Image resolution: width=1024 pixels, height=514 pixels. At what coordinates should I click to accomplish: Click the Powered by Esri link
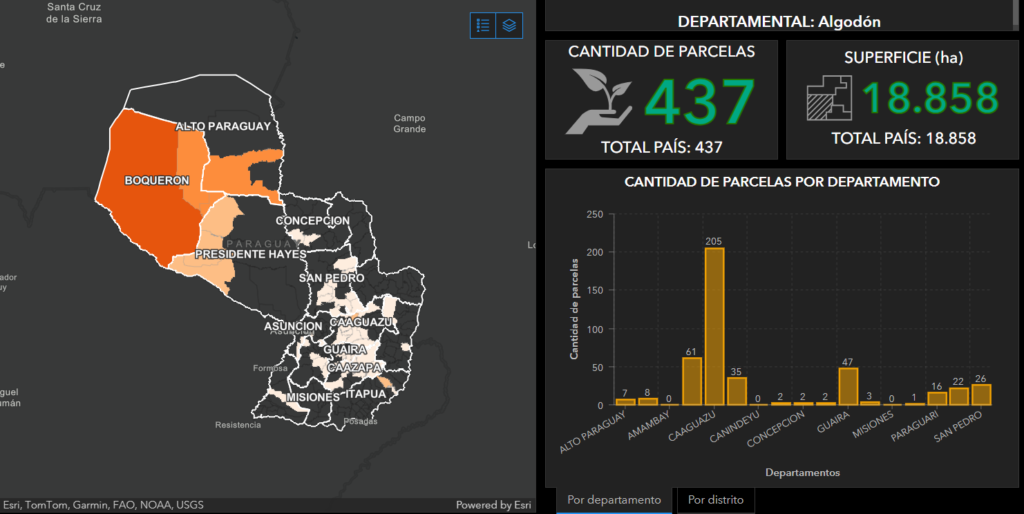click(494, 504)
